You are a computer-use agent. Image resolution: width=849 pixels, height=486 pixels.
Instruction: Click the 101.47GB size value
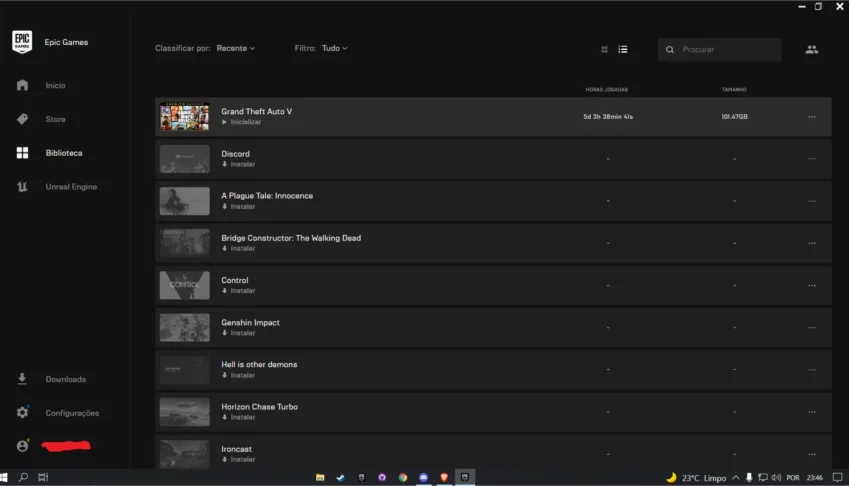(x=734, y=117)
